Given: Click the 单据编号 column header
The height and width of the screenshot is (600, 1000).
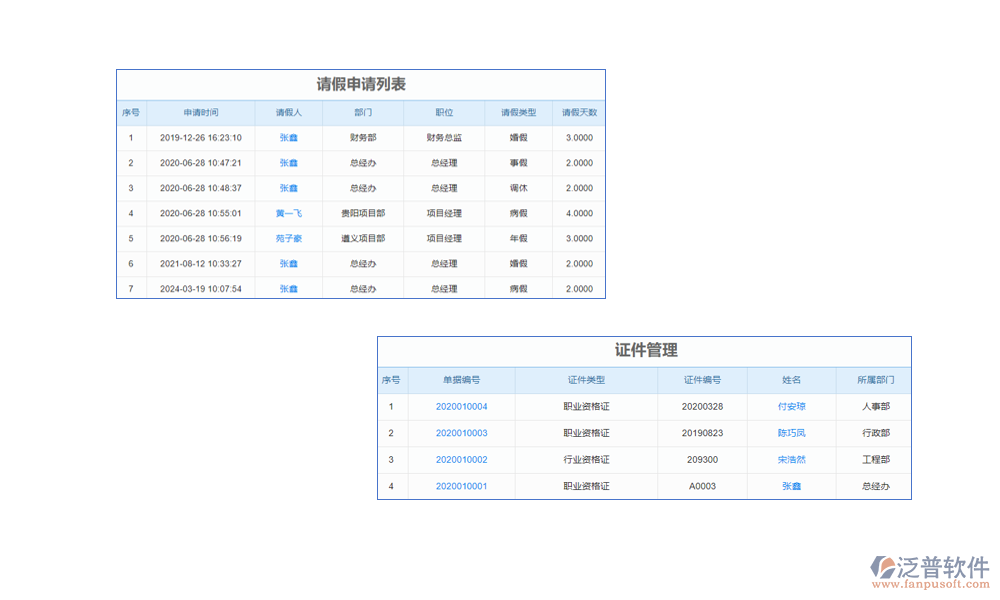Looking at the screenshot, I should point(461,380).
